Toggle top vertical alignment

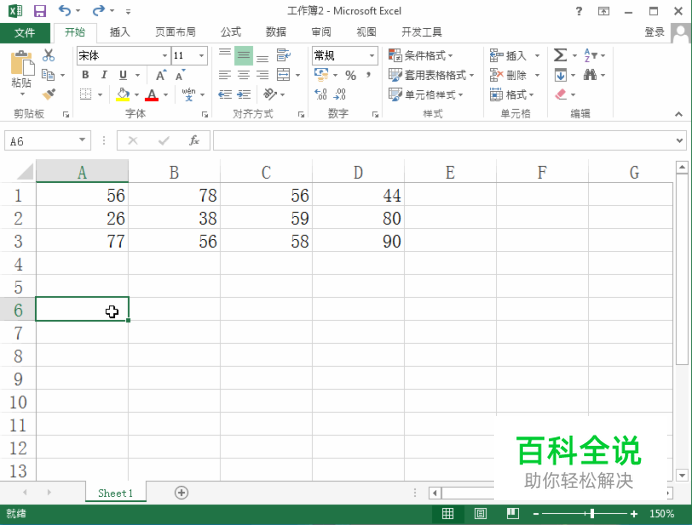point(225,55)
